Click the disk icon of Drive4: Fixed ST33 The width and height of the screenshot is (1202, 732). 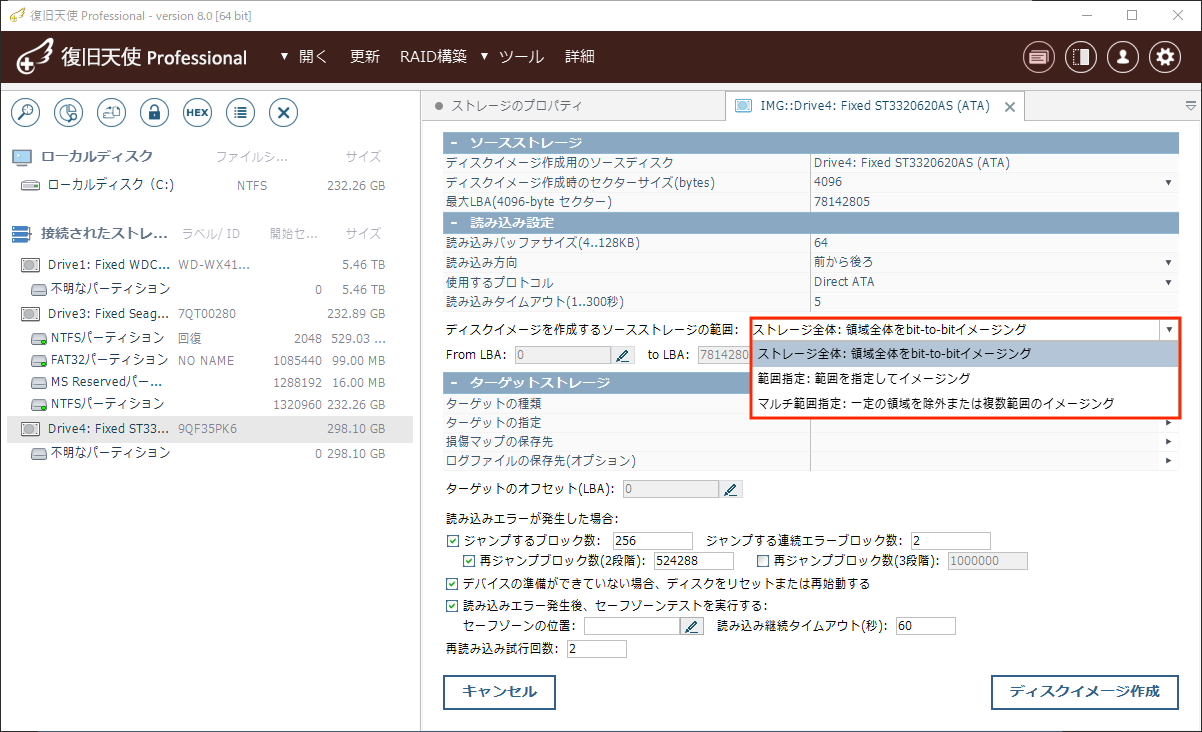click(x=30, y=429)
